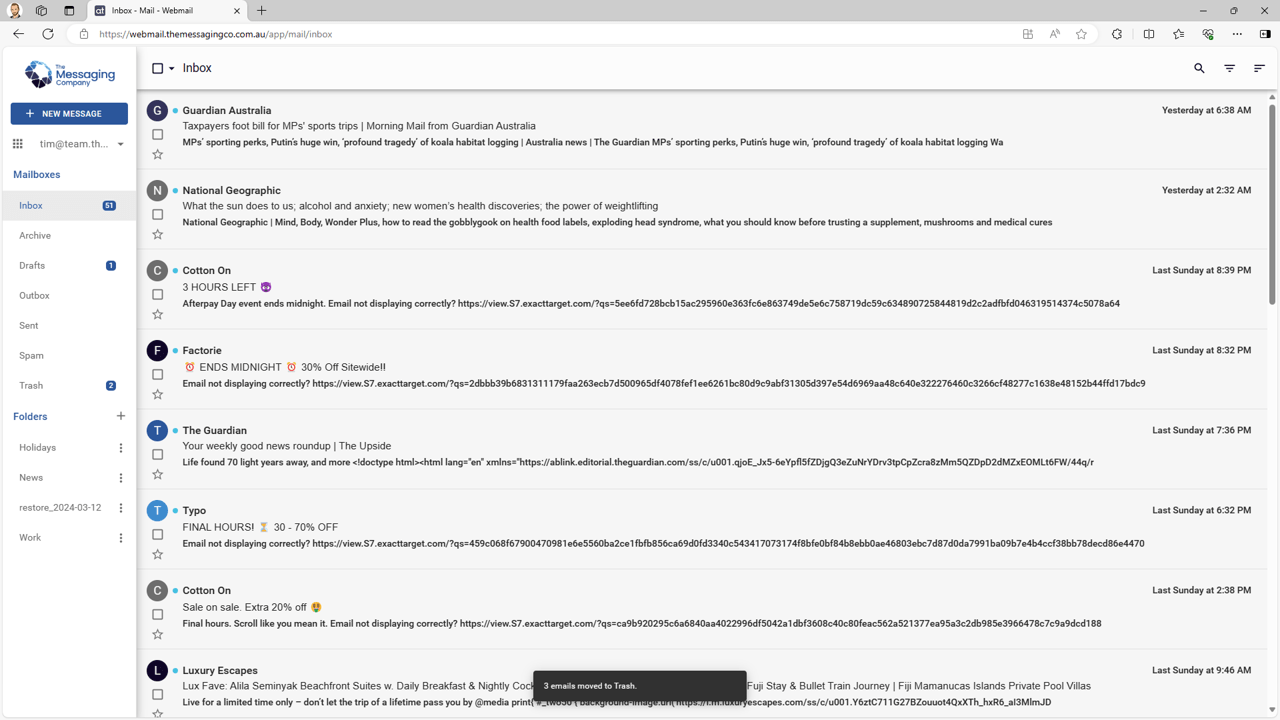Open the Outbox mailbox

[x=68, y=295]
